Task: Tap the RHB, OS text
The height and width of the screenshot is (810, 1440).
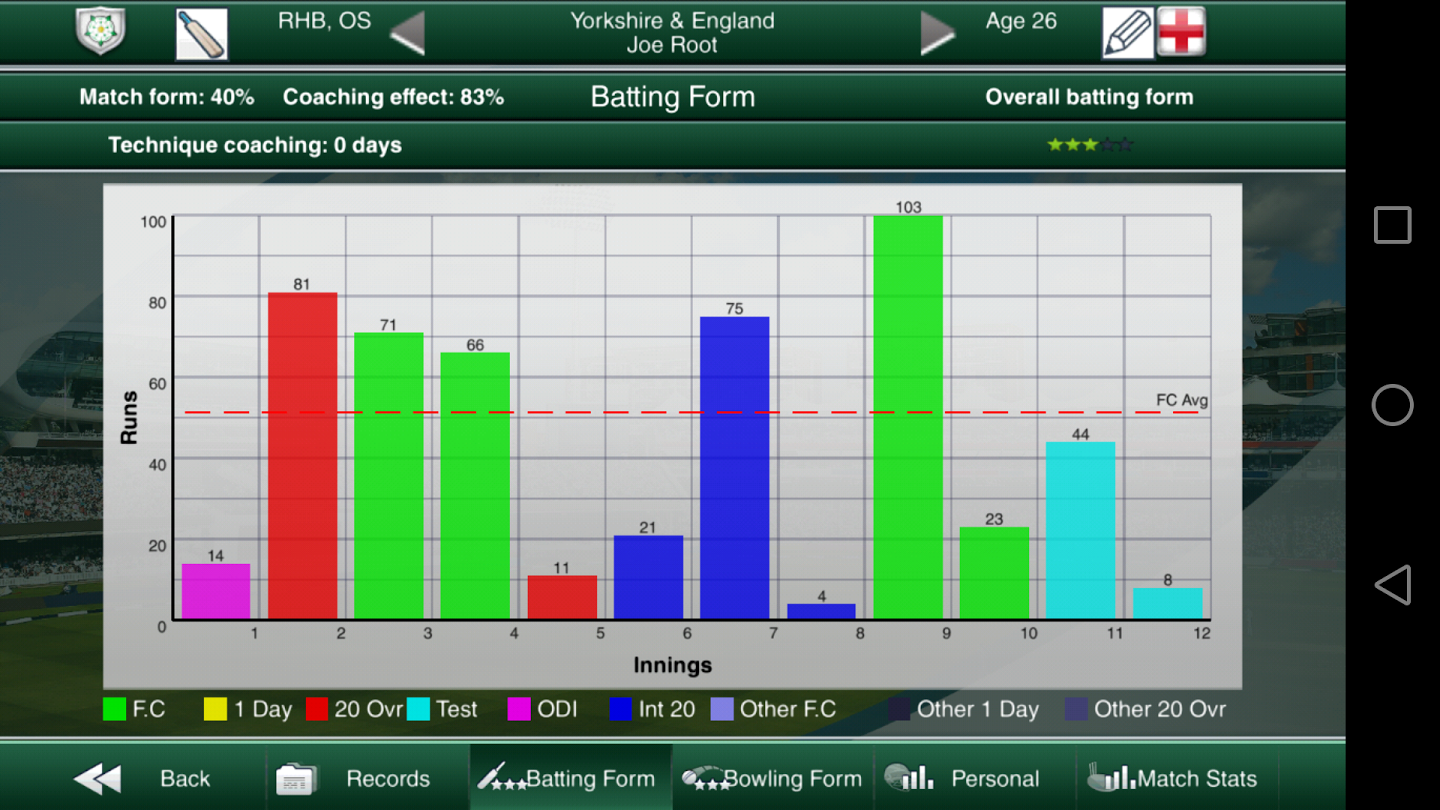Action: pos(324,21)
